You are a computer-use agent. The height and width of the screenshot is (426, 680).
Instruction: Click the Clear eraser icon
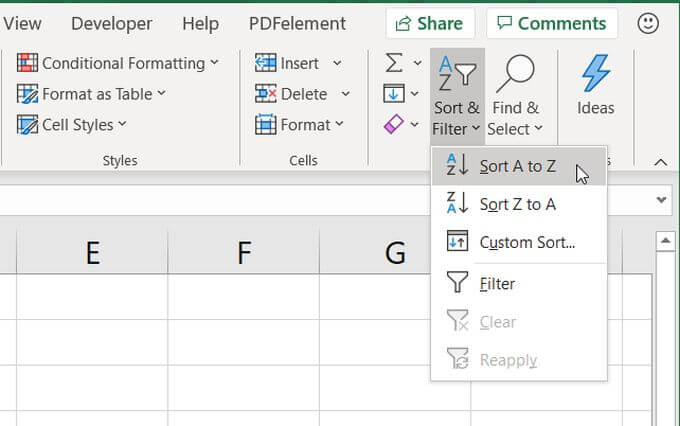pyautogui.click(x=394, y=125)
